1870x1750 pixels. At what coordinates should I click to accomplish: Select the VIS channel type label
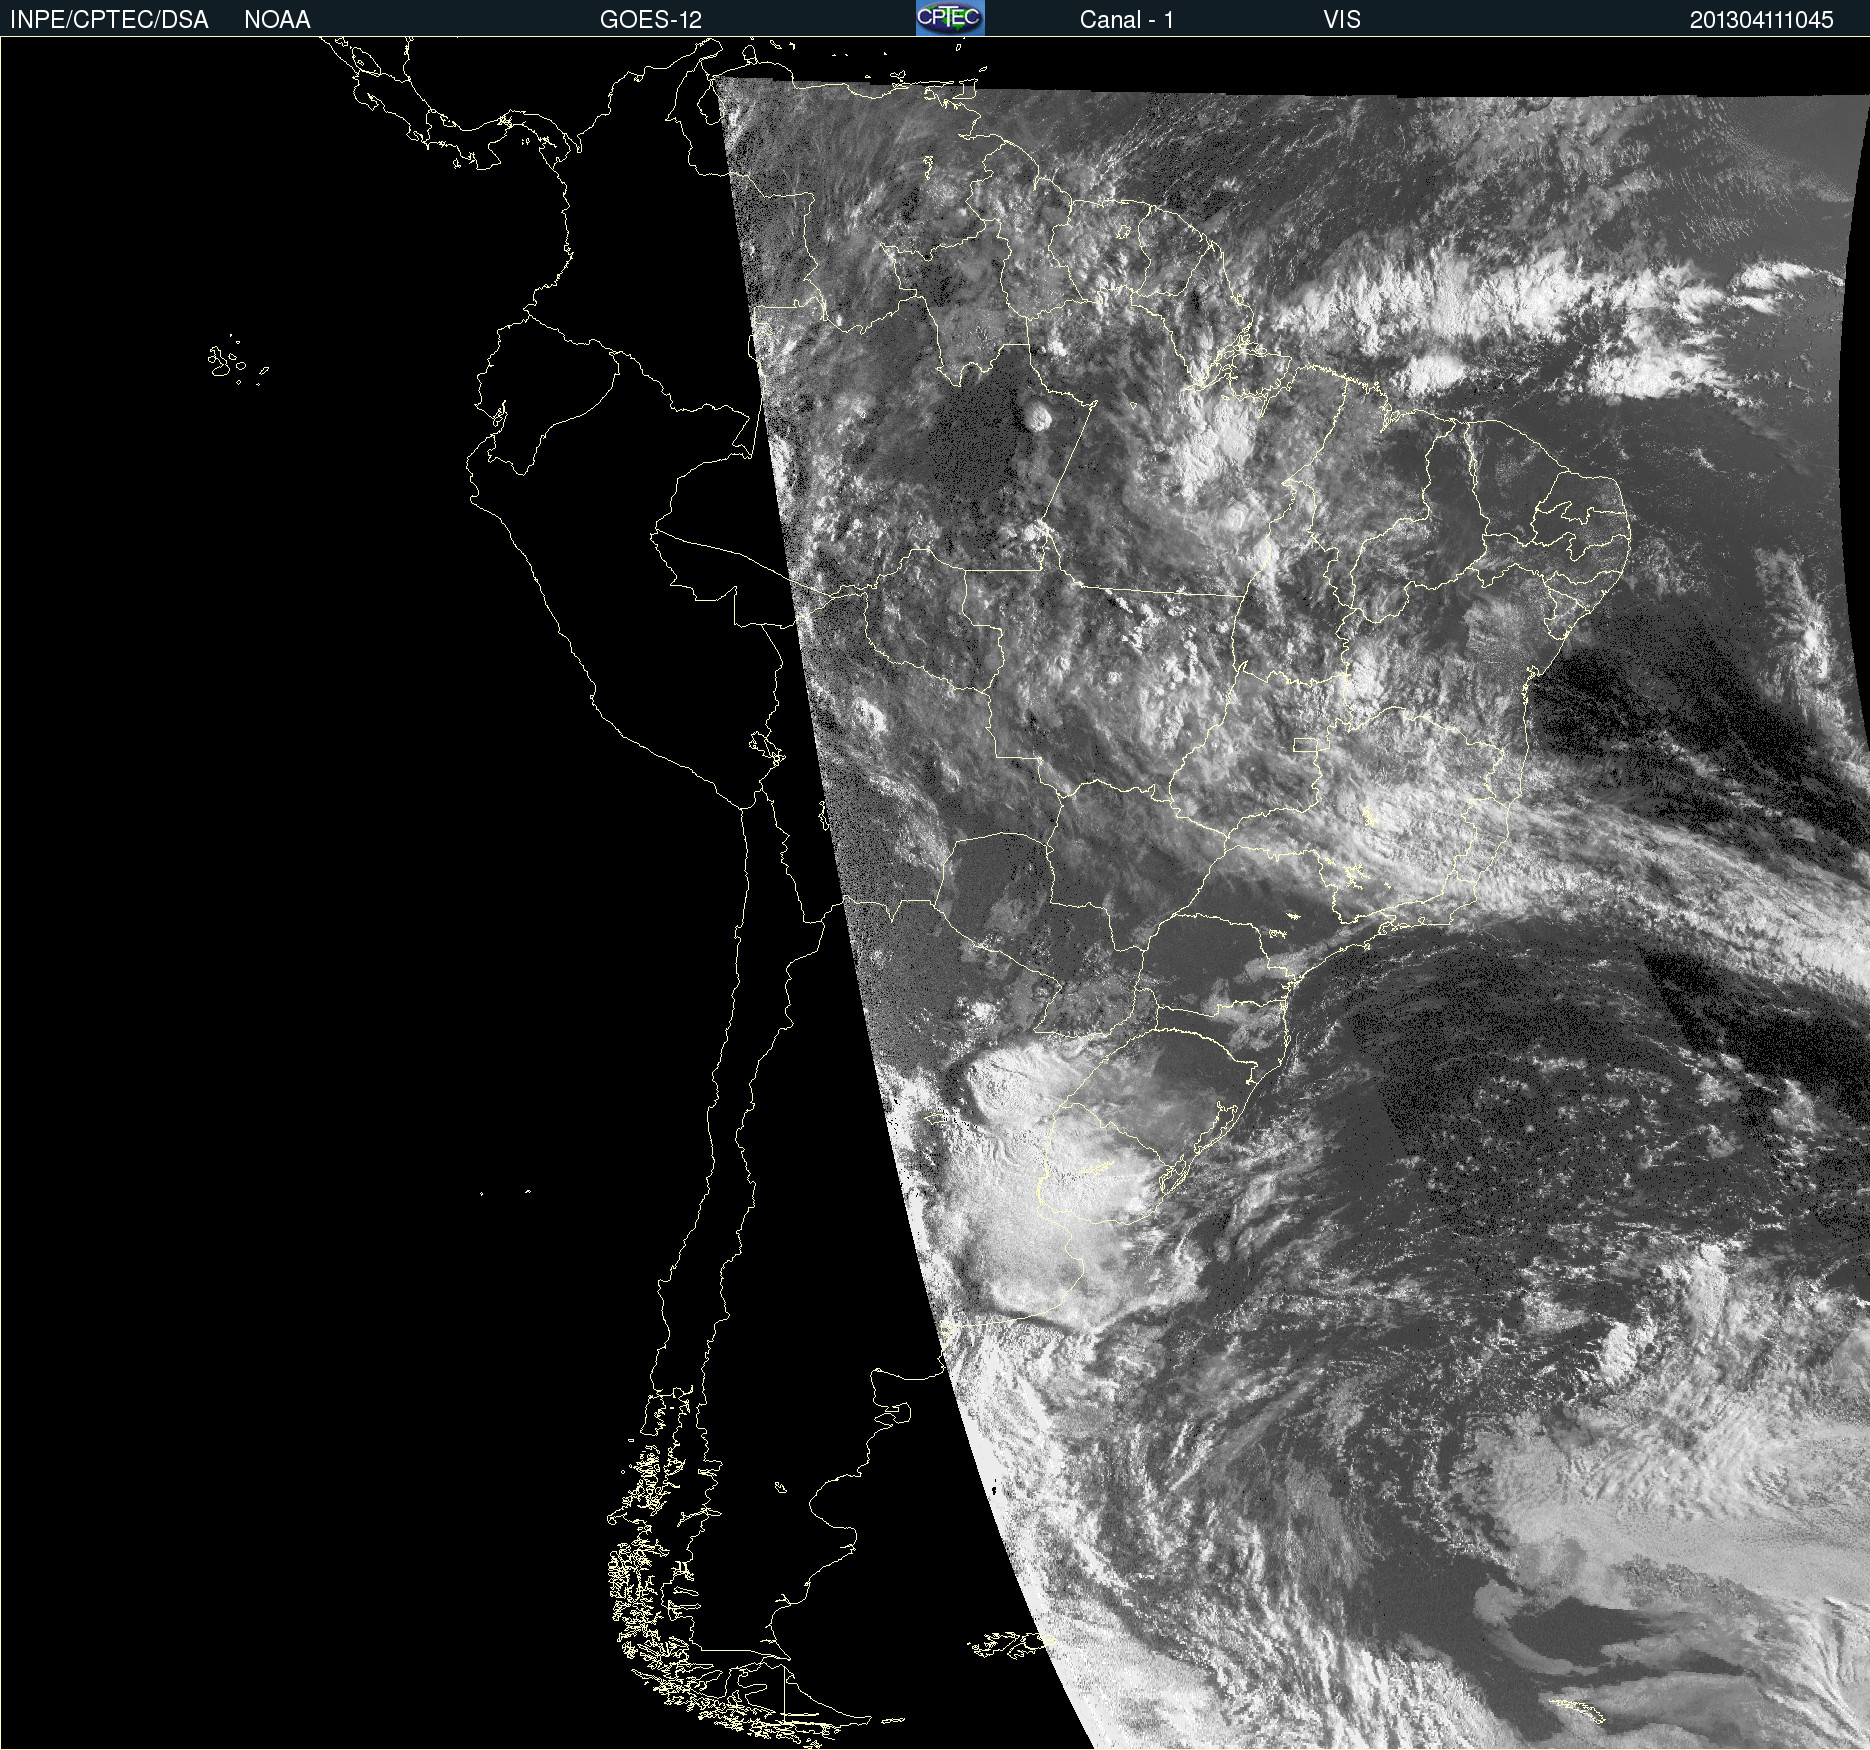[x=1341, y=20]
